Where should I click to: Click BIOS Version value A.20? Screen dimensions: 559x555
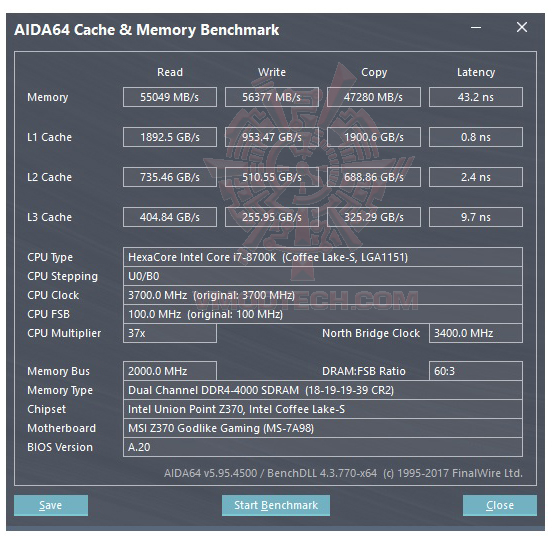click(x=323, y=447)
